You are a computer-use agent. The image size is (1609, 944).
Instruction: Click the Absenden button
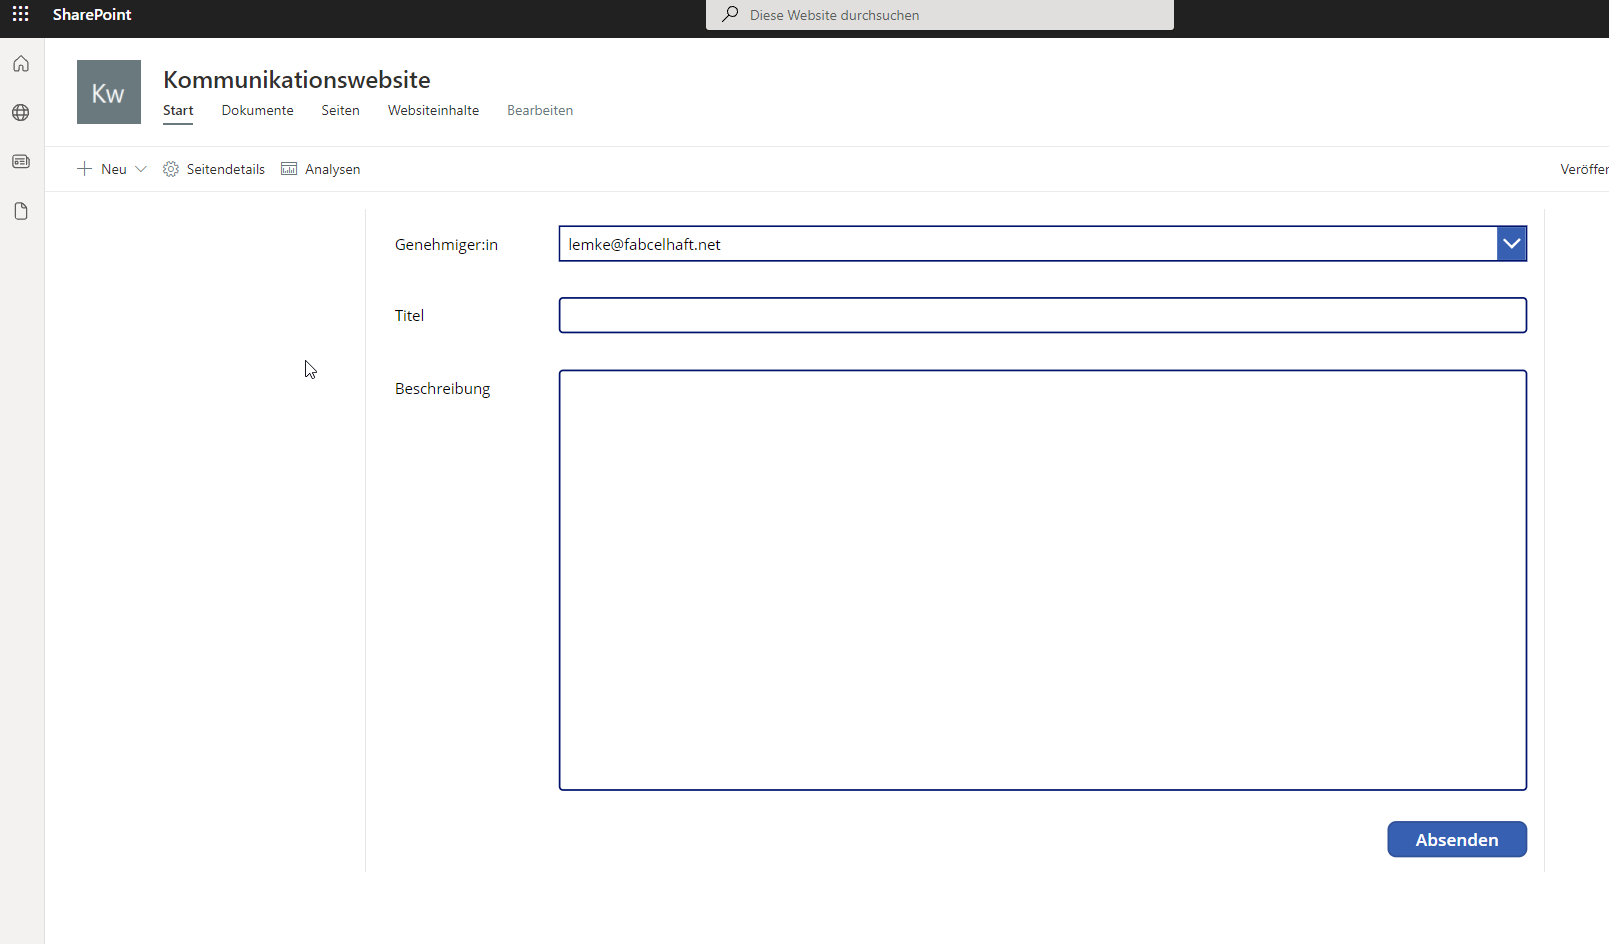(1456, 839)
